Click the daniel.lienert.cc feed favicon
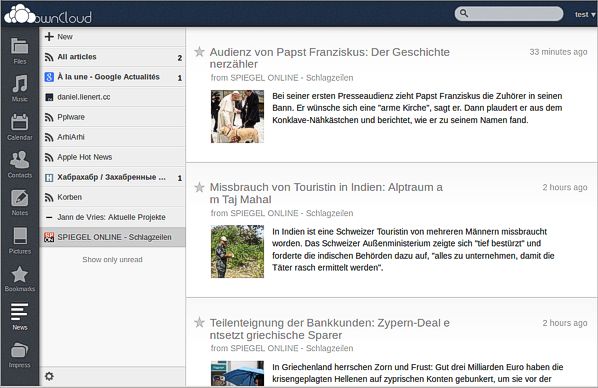This screenshot has width=598, height=388. [x=49, y=97]
